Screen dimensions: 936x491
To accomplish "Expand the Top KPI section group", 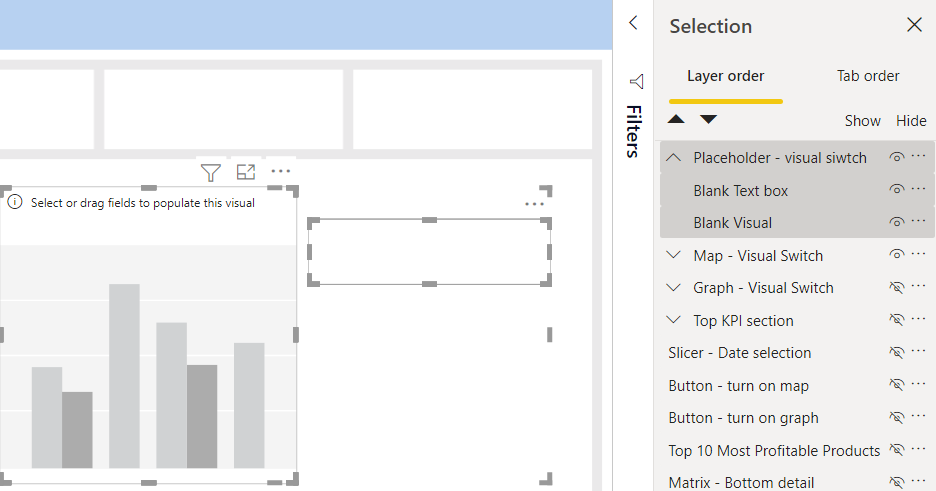I will [x=673, y=320].
